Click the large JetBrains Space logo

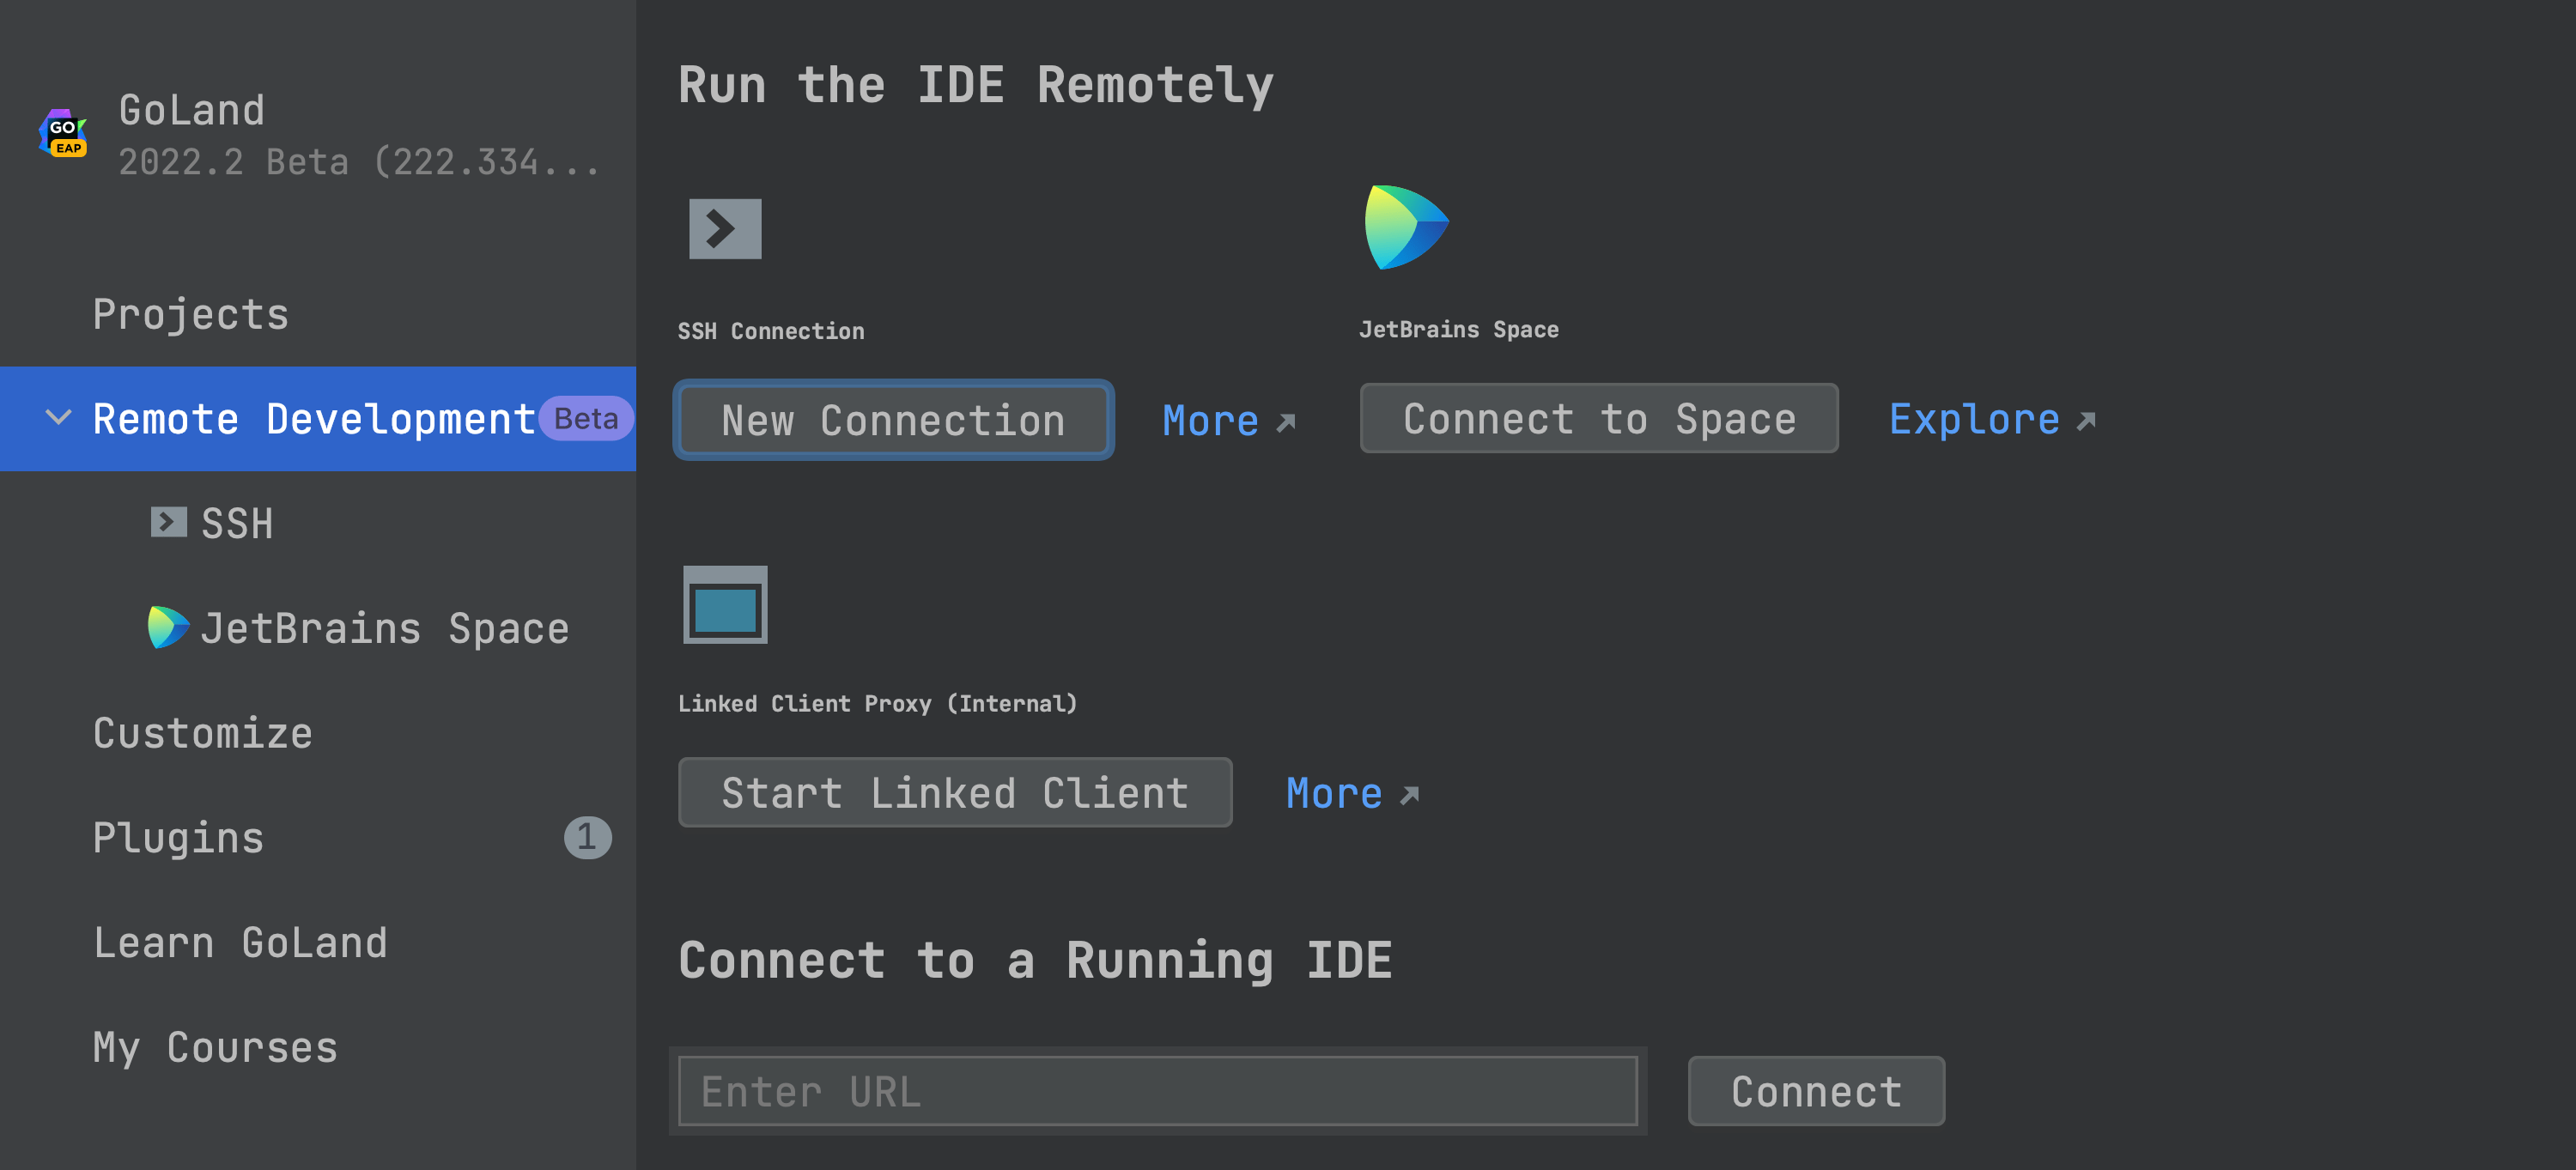tap(1405, 227)
